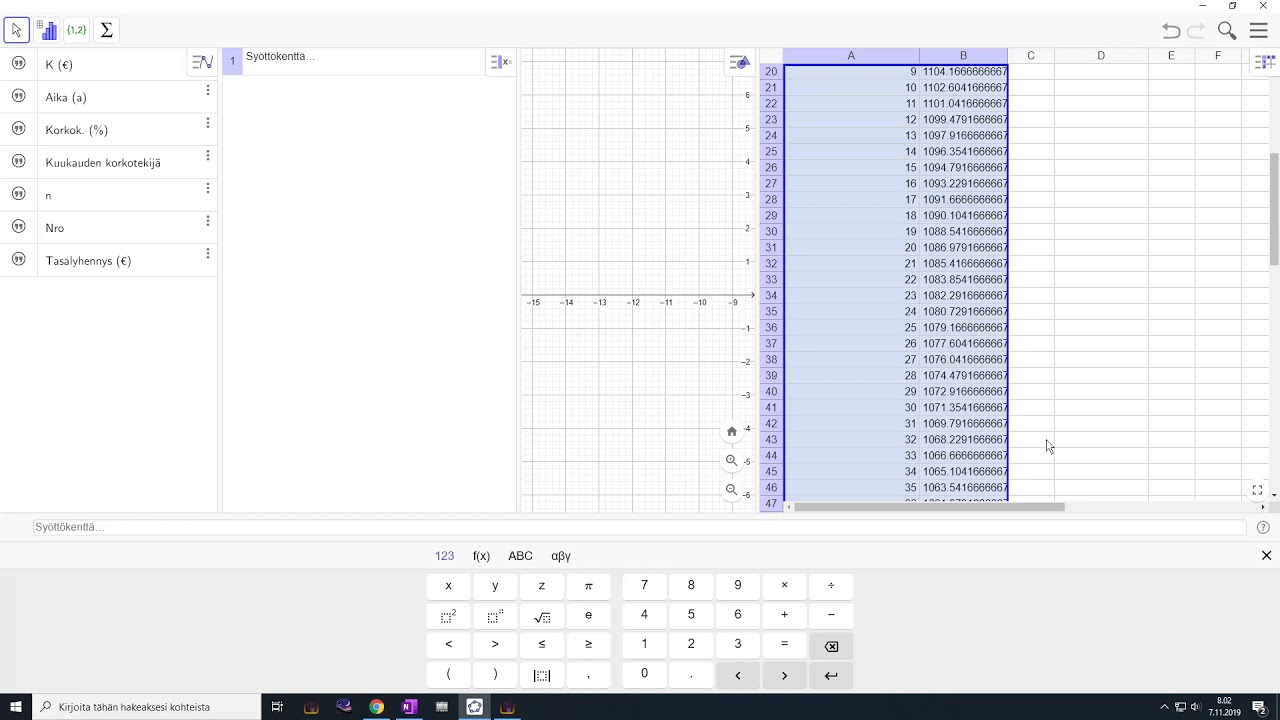The height and width of the screenshot is (720, 1280).
Task: Toggle visibility marker of Aika (a)
Action: [18, 97]
